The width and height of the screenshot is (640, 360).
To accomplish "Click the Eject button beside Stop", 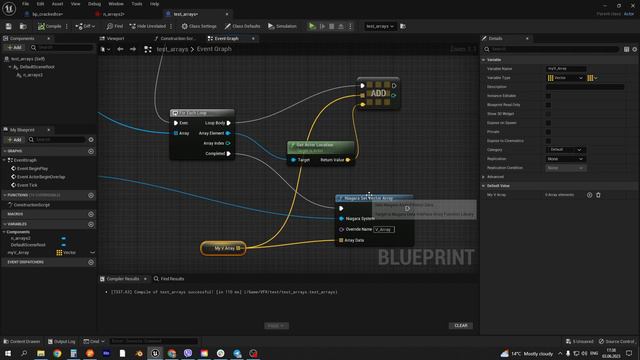I will 341,26.
